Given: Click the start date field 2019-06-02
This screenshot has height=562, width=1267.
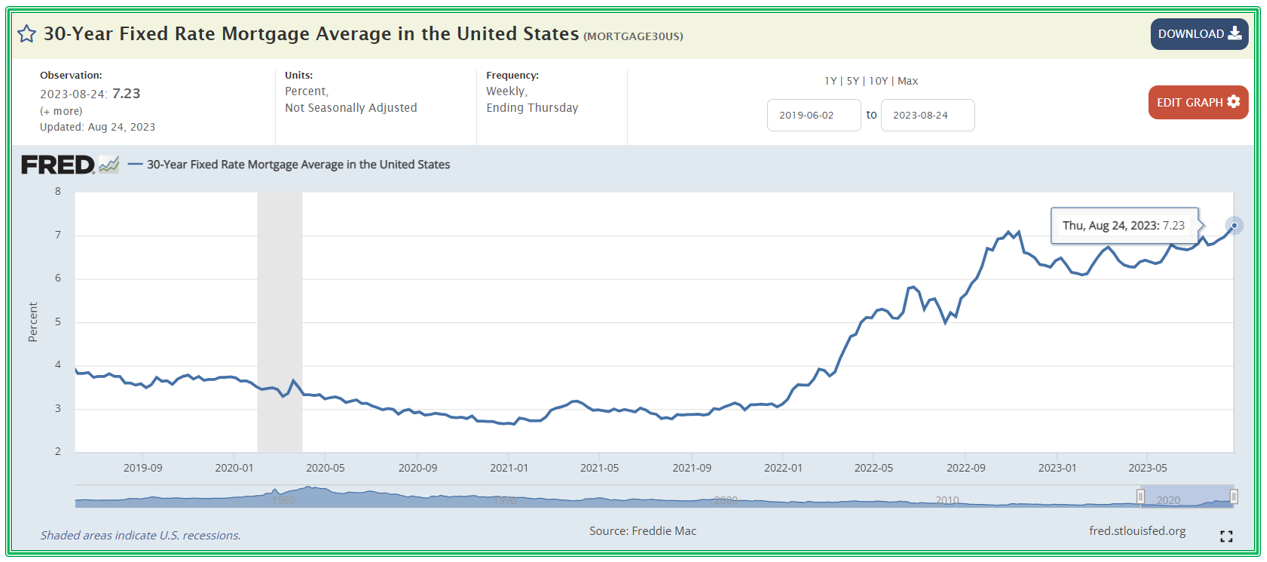Looking at the screenshot, I should [x=814, y=115].
